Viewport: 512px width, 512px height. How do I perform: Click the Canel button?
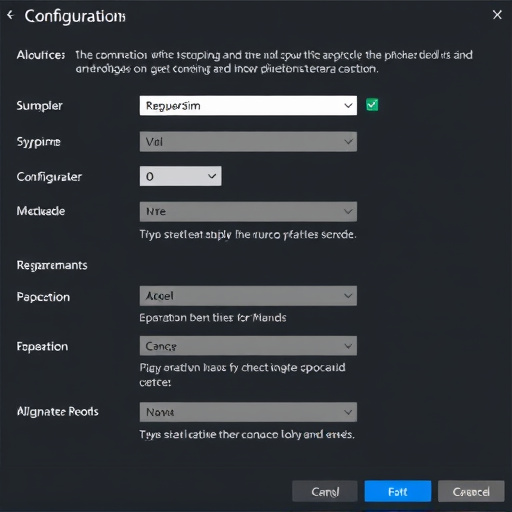[x=325, y=491]
